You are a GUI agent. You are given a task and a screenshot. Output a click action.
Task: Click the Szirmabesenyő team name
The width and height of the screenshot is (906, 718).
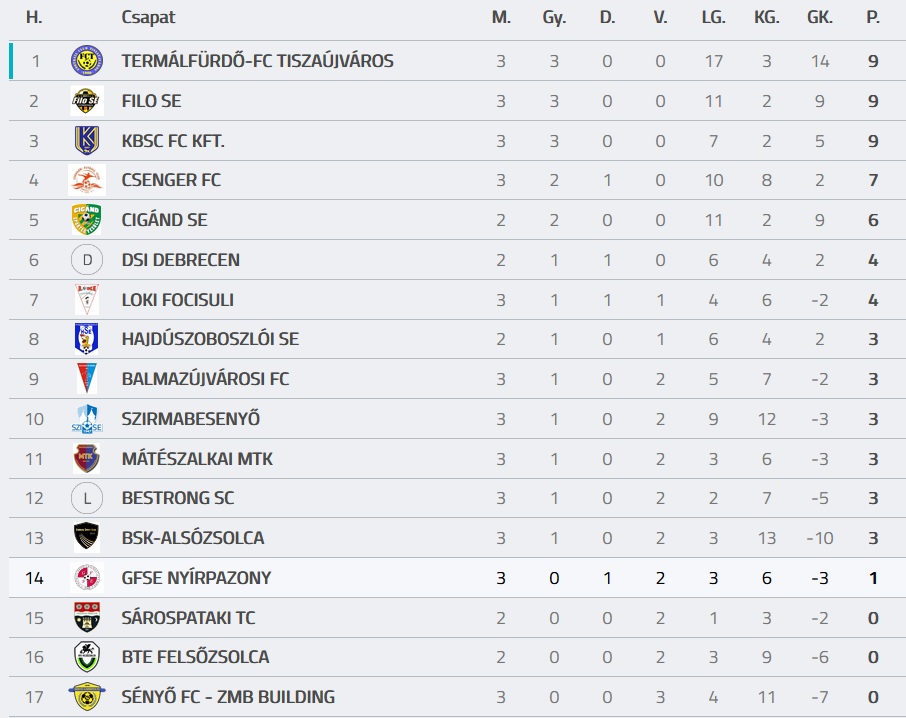tap(191, 418)
